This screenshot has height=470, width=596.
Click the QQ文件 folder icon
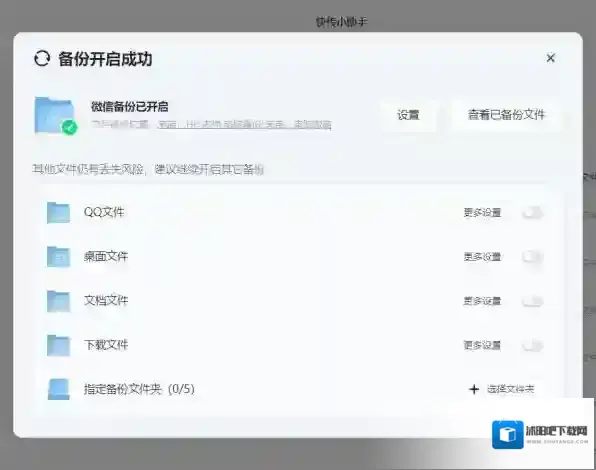point(58,212)
